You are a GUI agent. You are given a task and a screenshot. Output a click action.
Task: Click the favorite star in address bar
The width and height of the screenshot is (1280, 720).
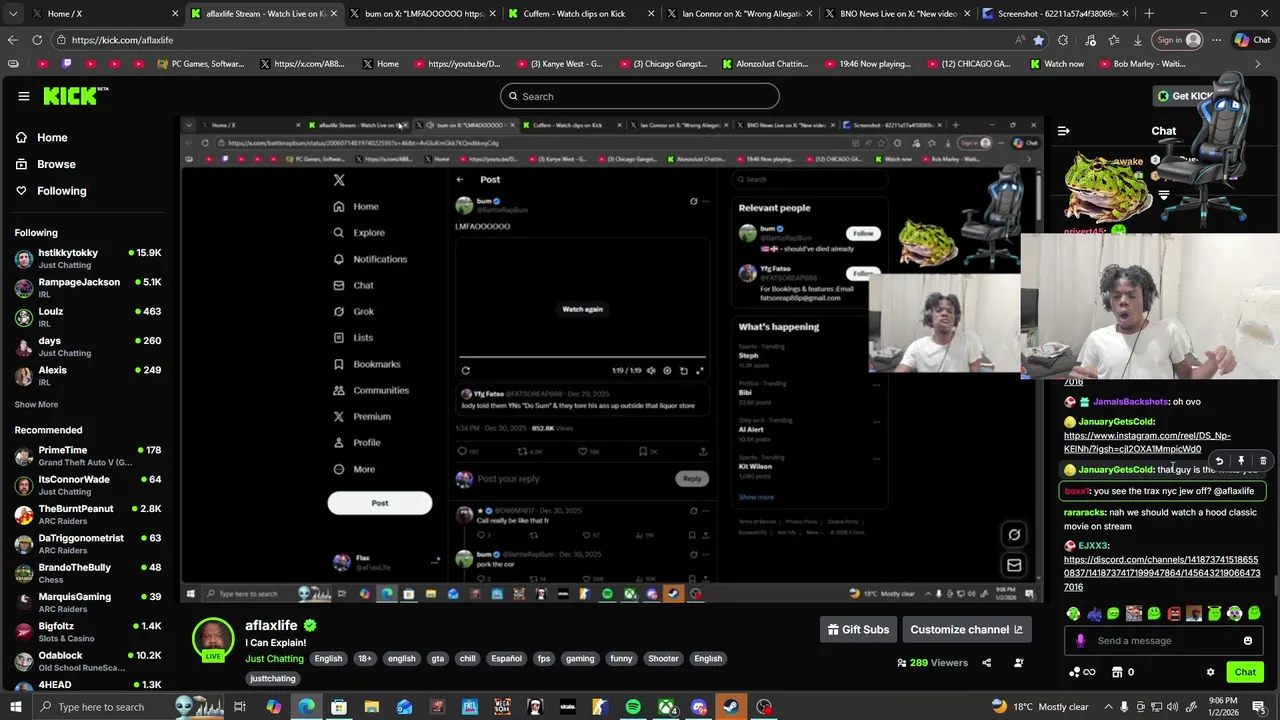(x=1038, y=40)
